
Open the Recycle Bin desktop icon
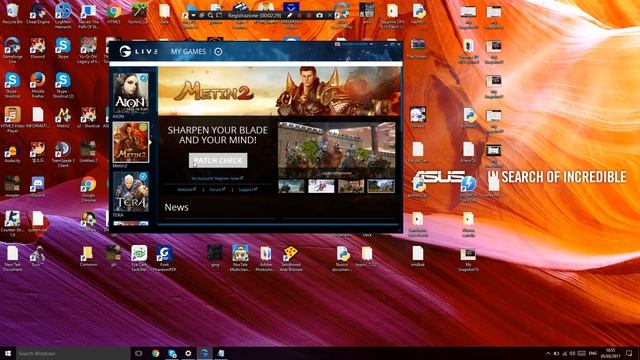(12, 13)
